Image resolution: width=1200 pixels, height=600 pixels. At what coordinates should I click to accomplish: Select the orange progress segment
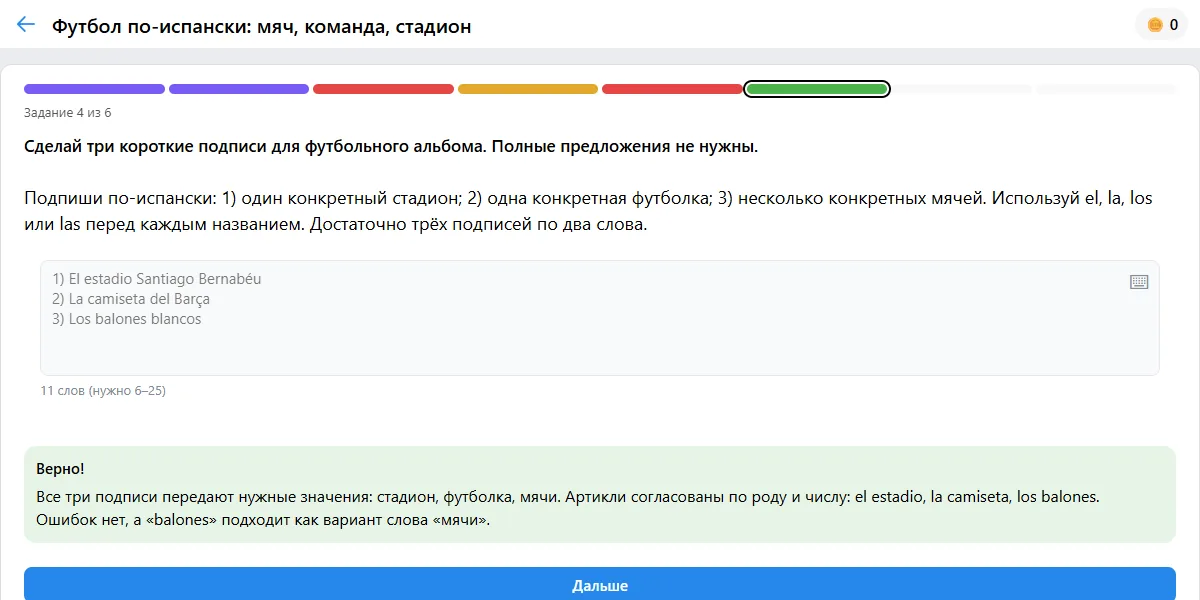[x=528, y=89]
